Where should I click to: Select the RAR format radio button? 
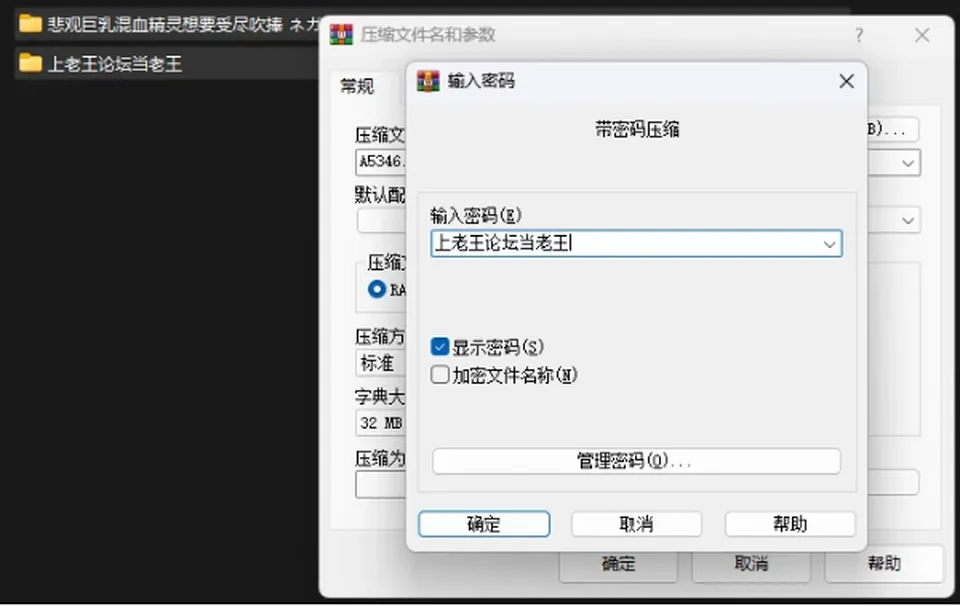(x=377, y=289)
